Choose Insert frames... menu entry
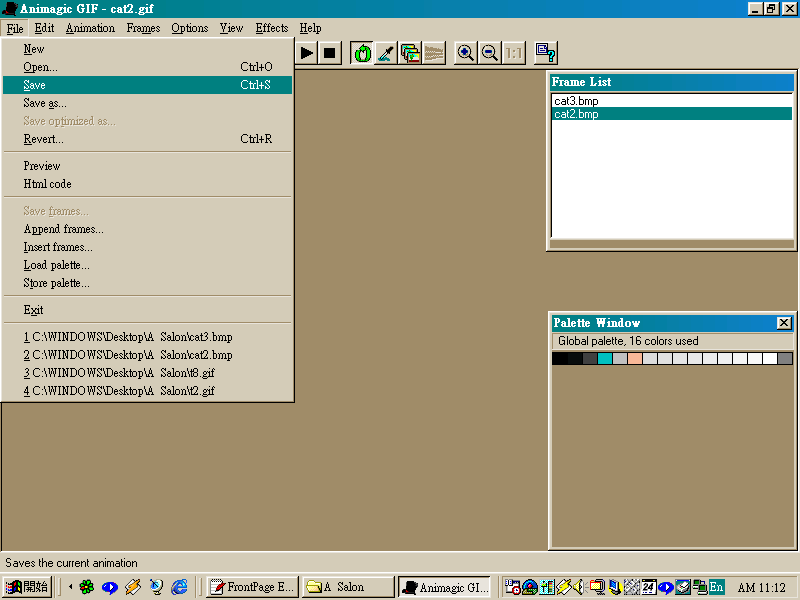 pos(147,247)
